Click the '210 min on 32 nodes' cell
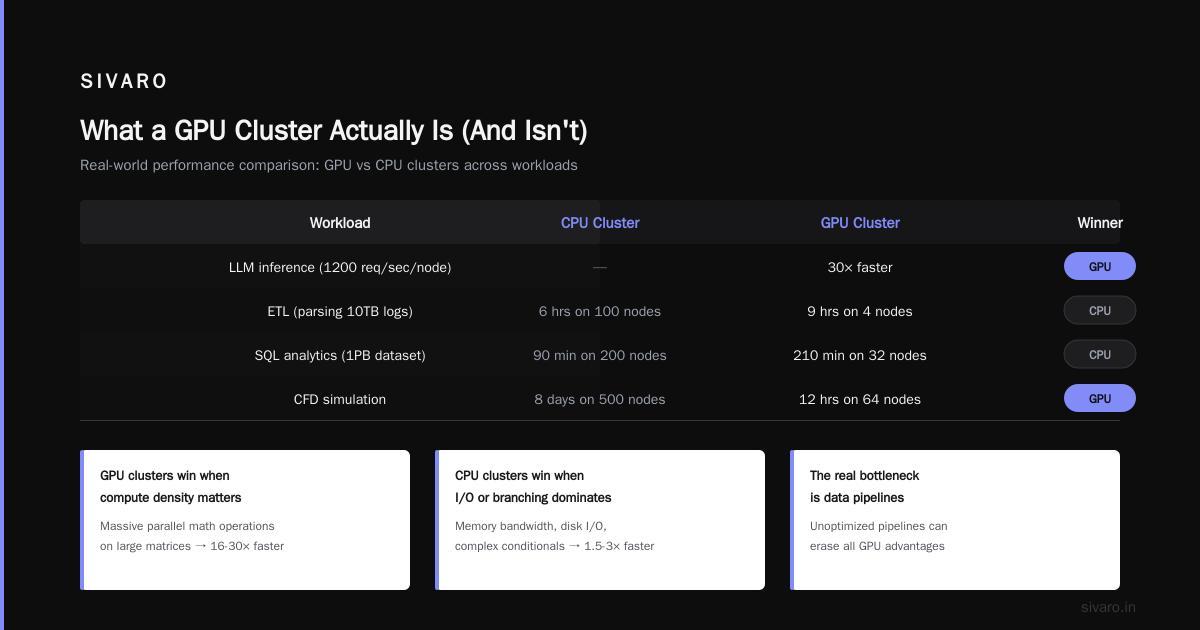 (860, 355)
